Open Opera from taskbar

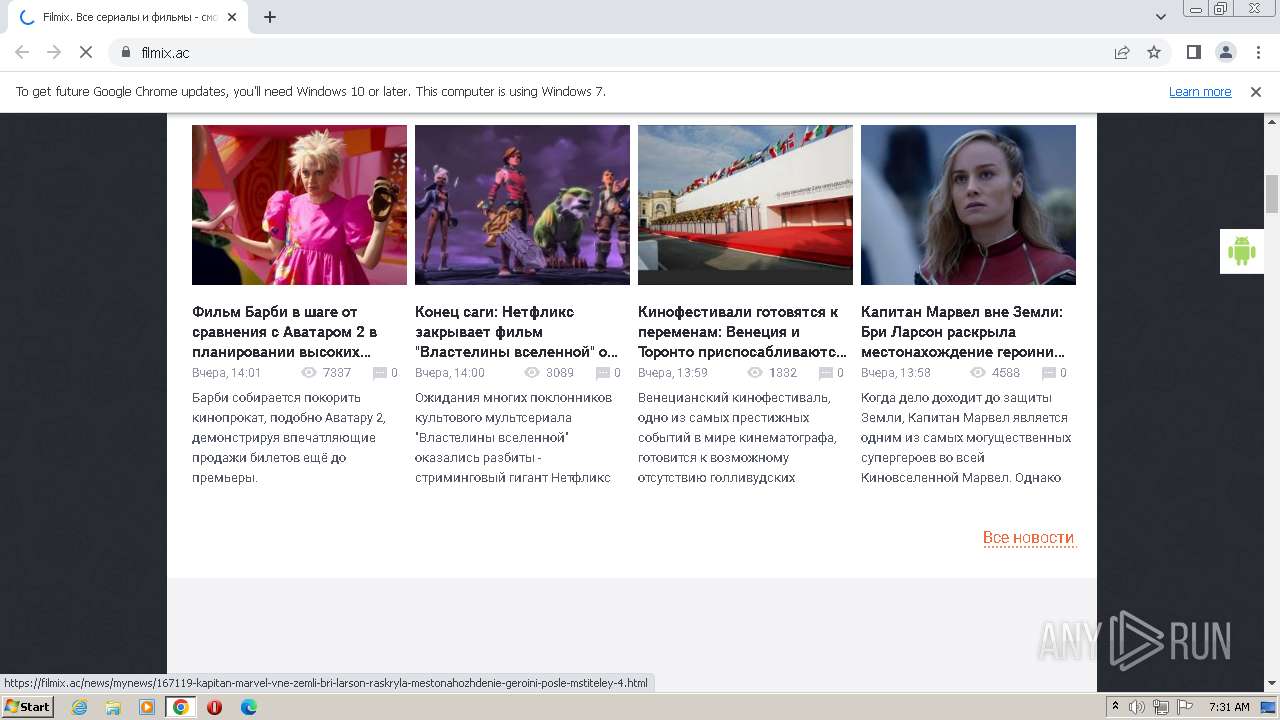point(214,707)
